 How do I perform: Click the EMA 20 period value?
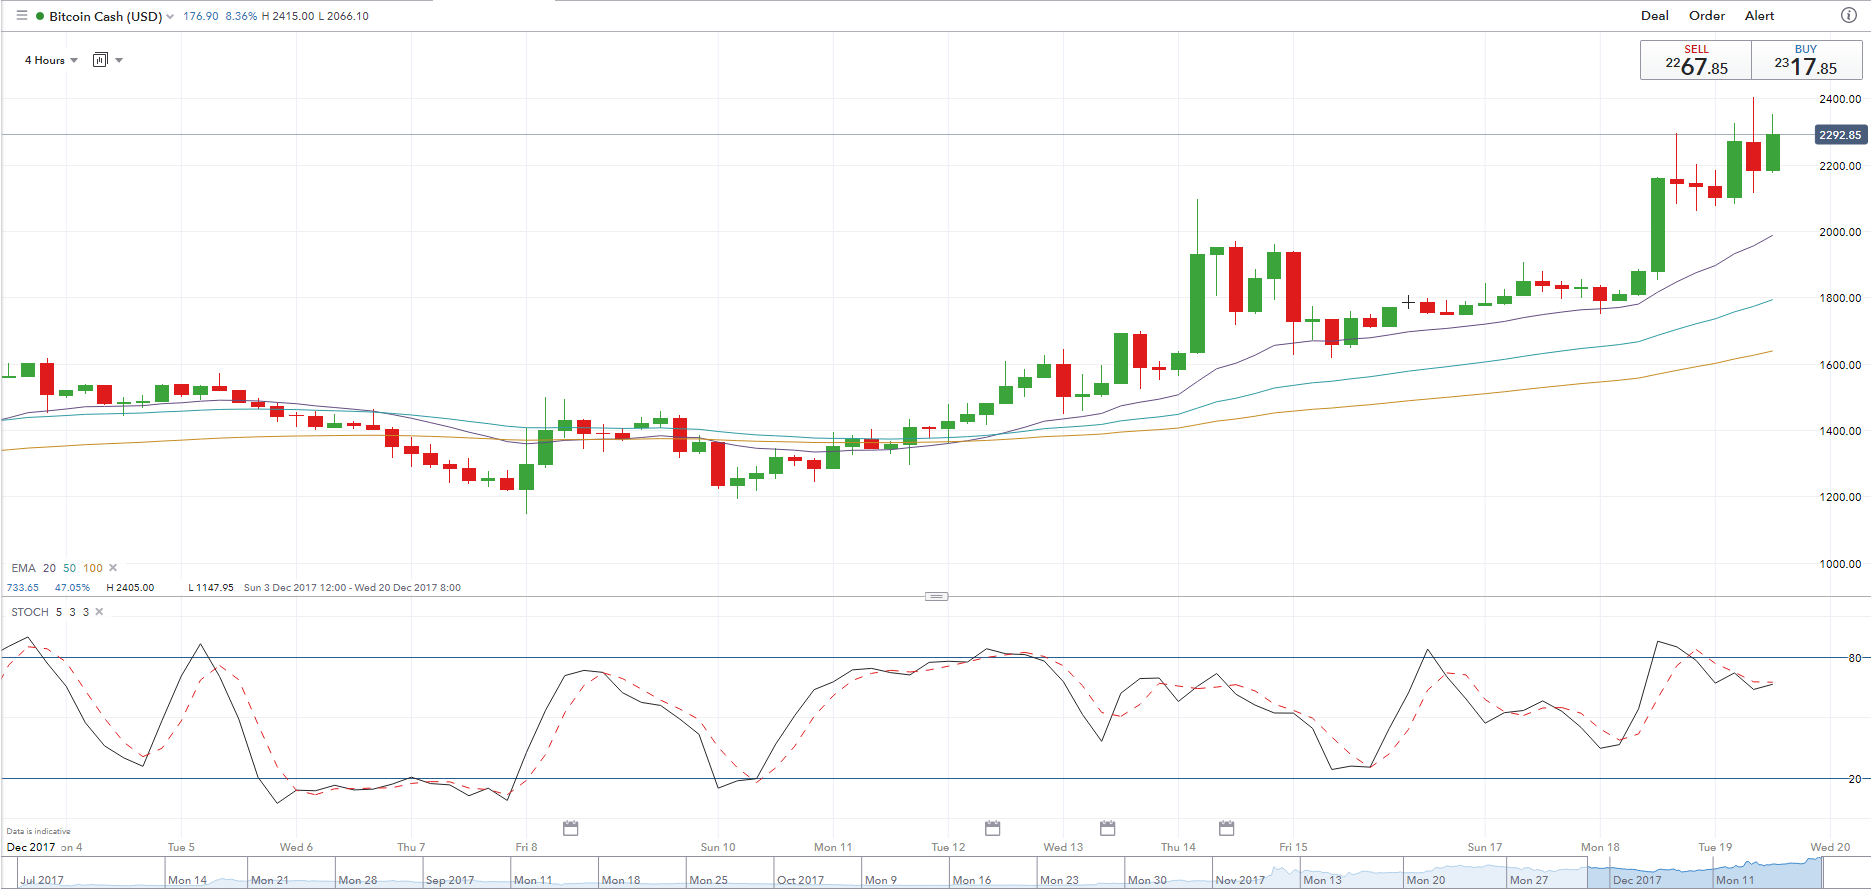49,568
